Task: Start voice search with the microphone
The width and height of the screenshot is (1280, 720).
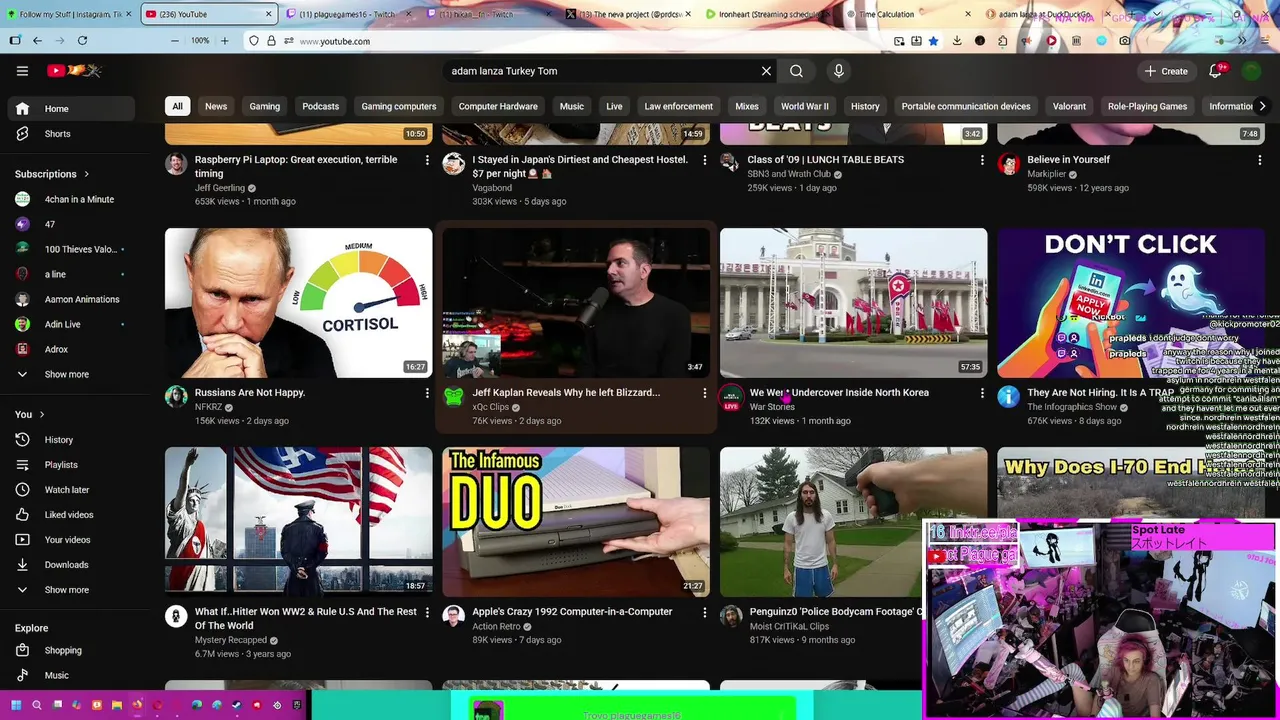Action: click(839, 71)
